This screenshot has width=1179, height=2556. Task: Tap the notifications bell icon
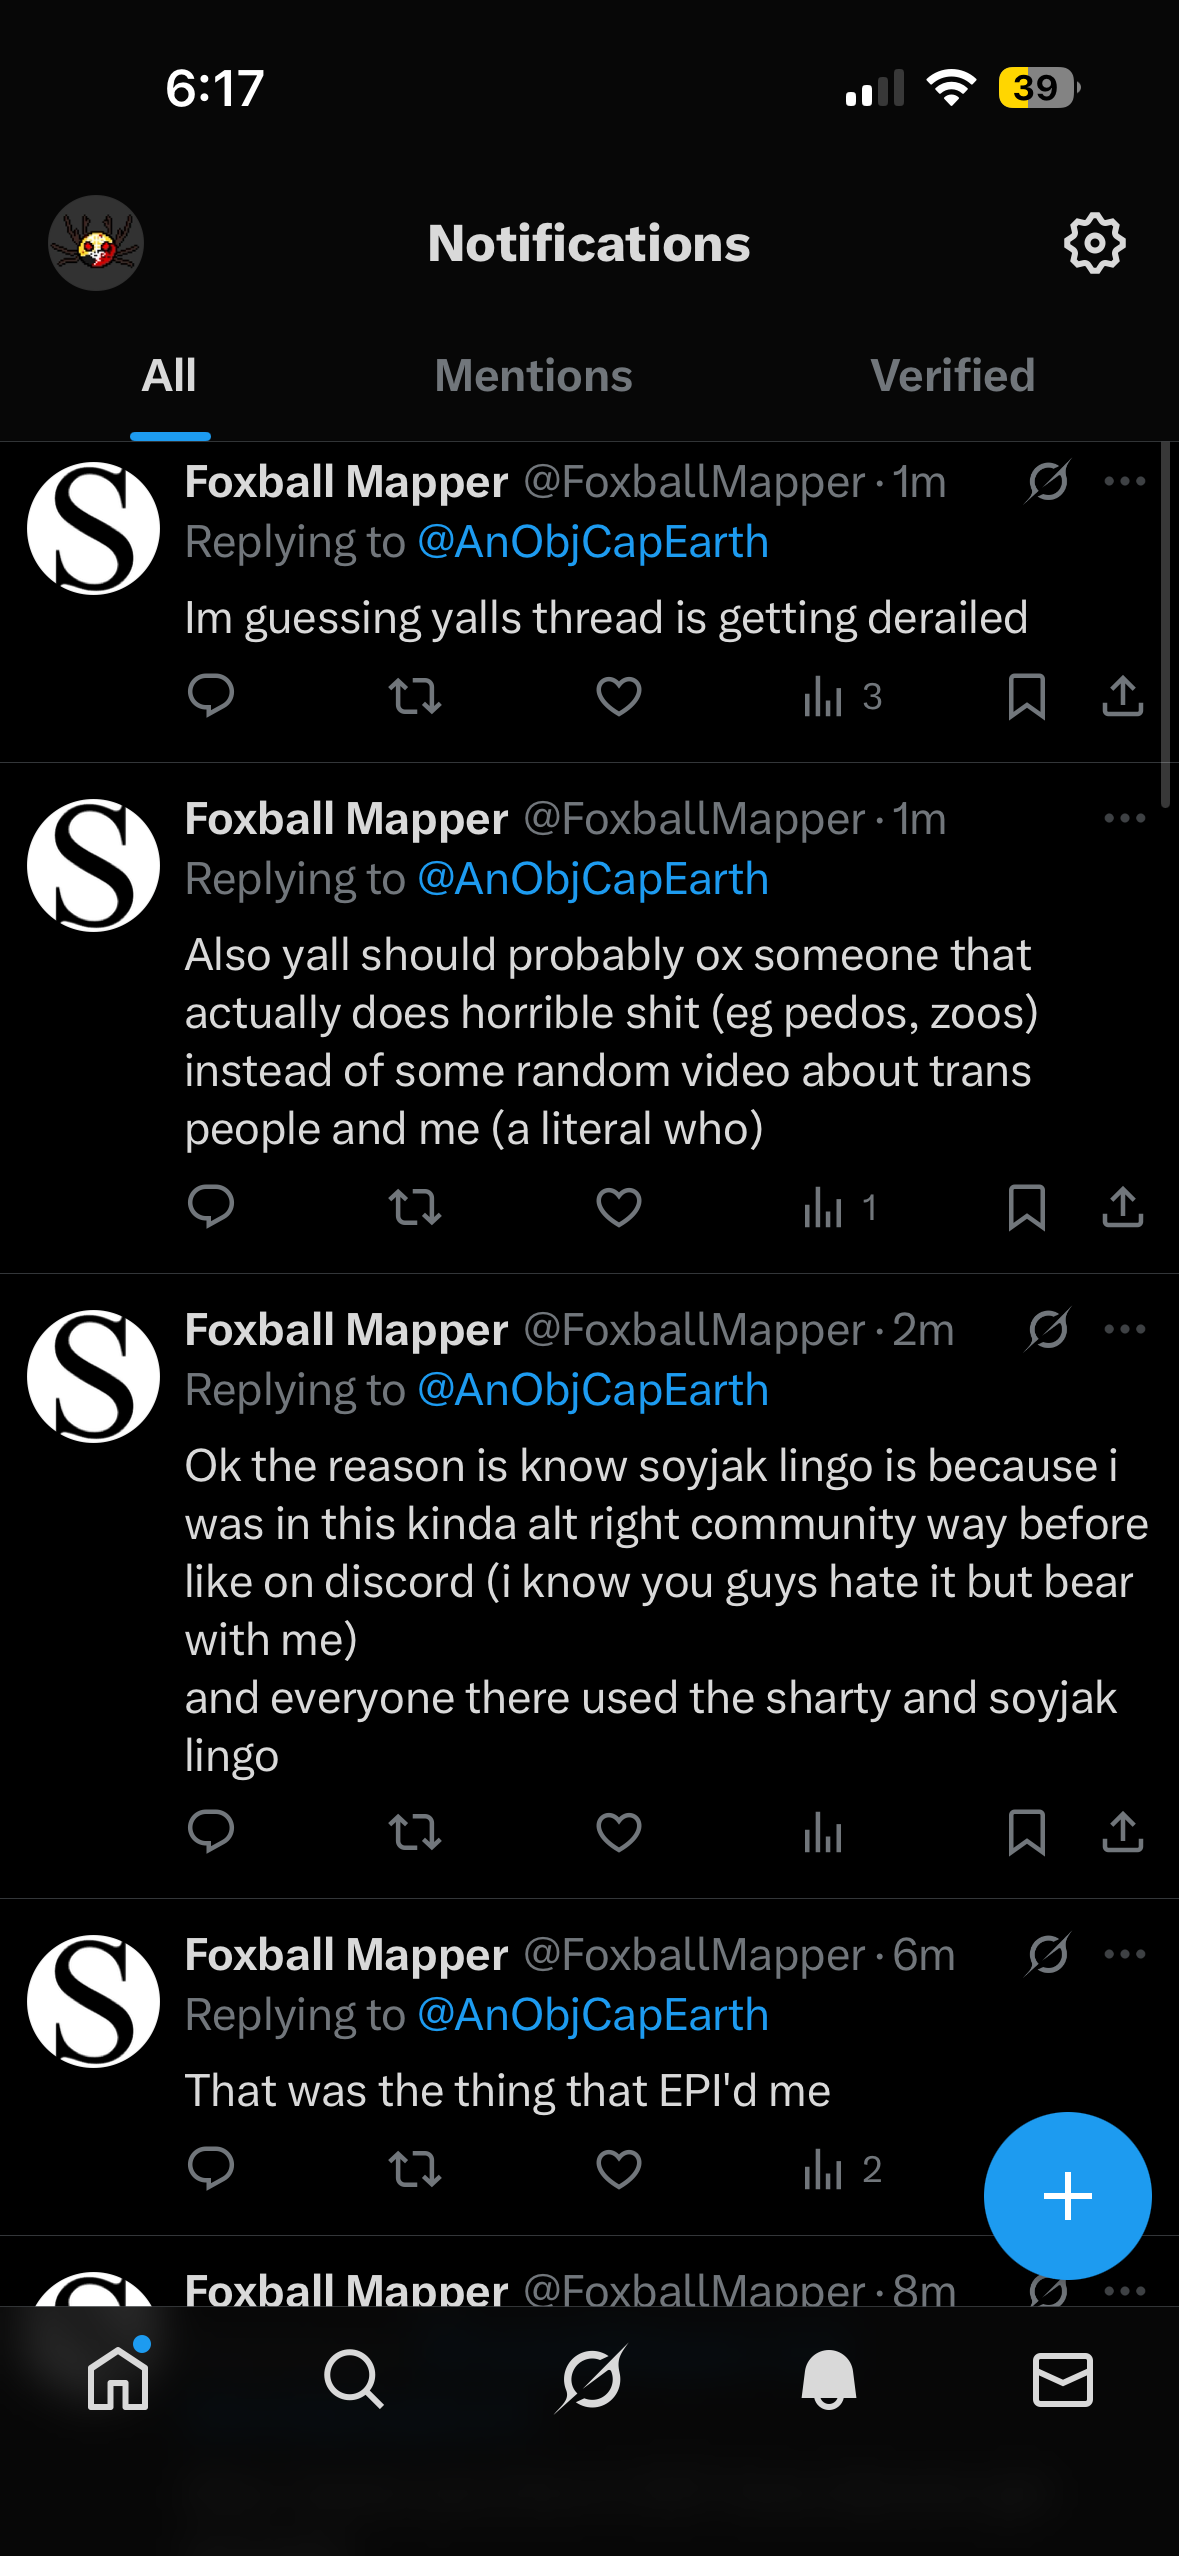tap(828, 2379)
